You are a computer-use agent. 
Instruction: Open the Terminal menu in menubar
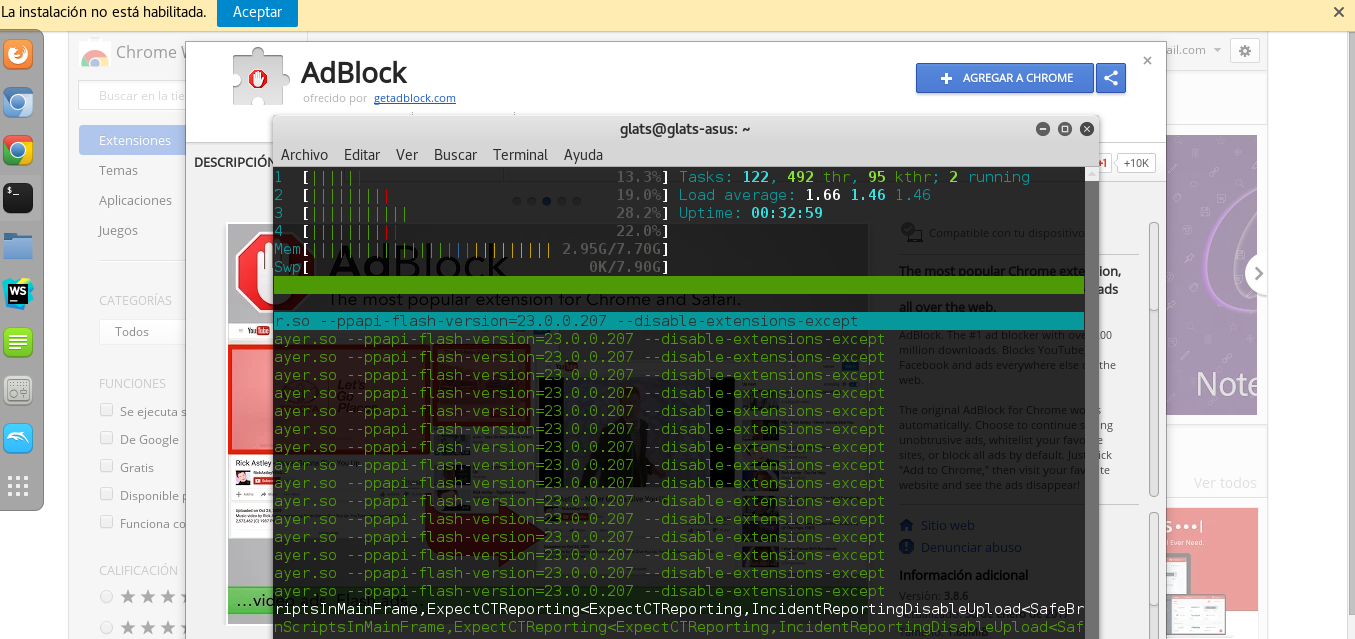520,155
